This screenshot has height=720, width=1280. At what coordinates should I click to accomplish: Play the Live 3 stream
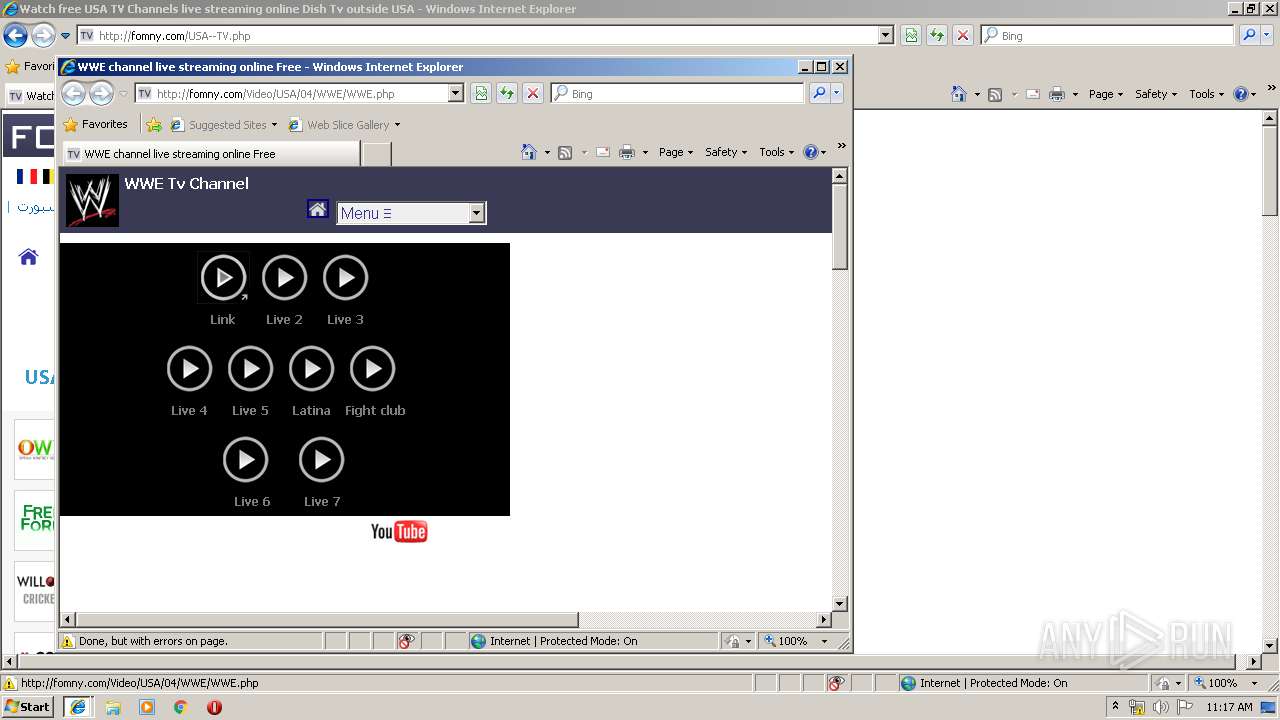[345, 278]
